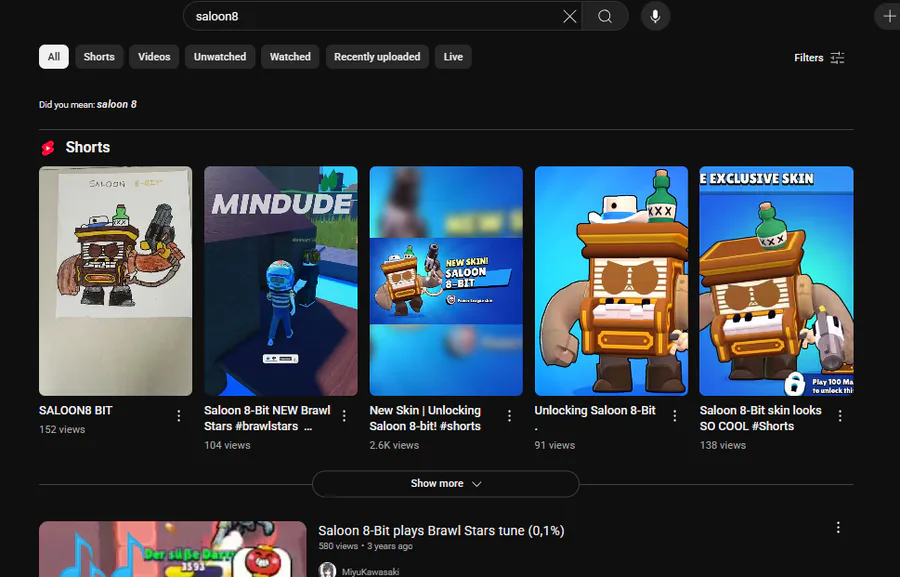Viewport: 900px width, 577px height.
Task: Open the Brawl Stars tune video thumbnail
Action: pos(173,549)
